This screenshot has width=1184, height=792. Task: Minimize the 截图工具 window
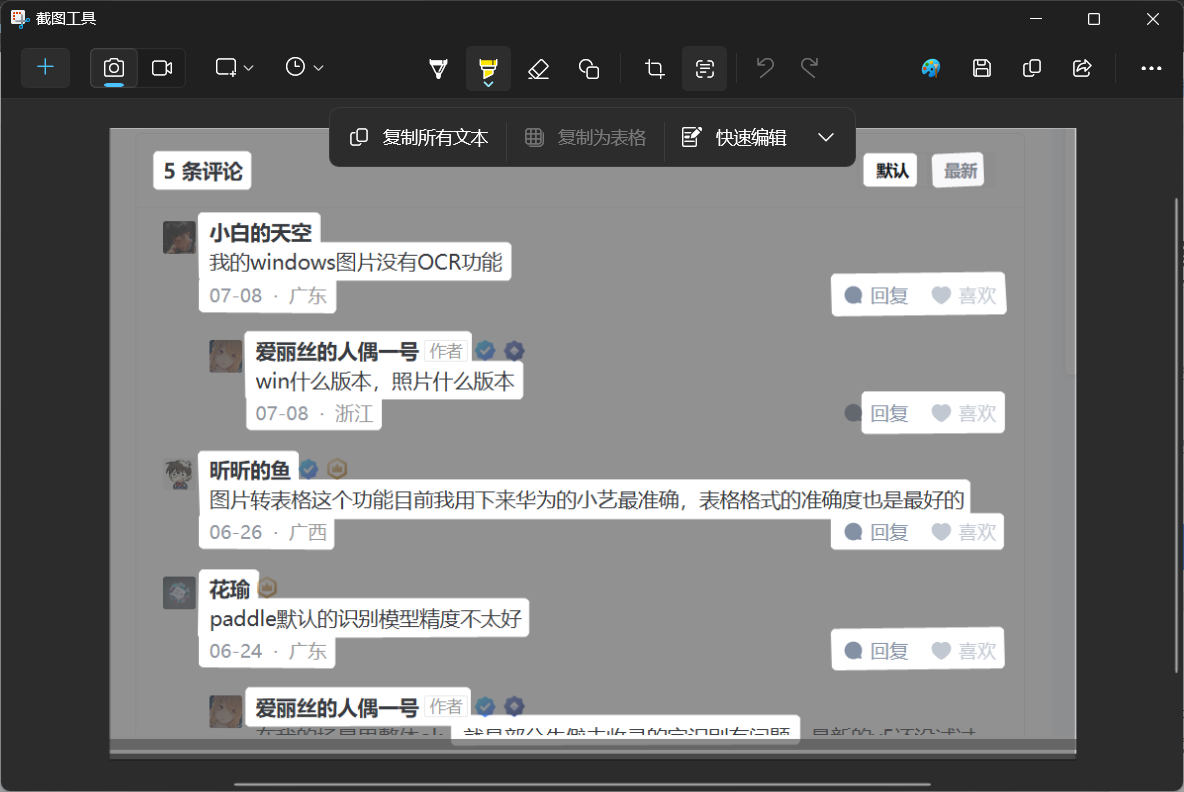tap(1036, 19)
